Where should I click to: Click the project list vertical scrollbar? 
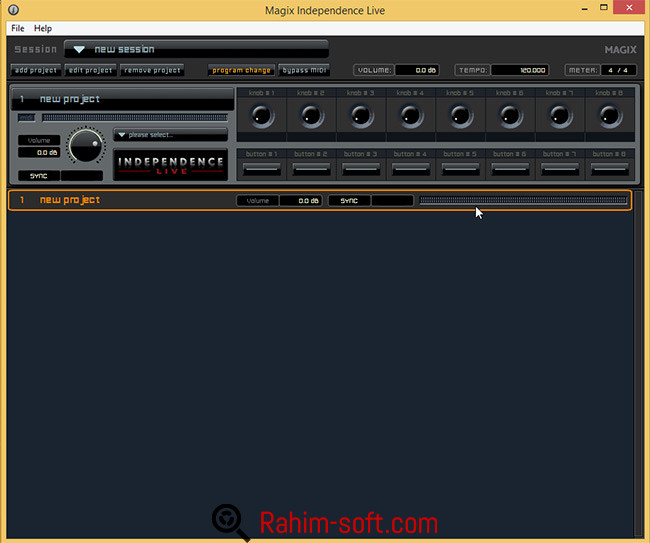pos(638,364)
